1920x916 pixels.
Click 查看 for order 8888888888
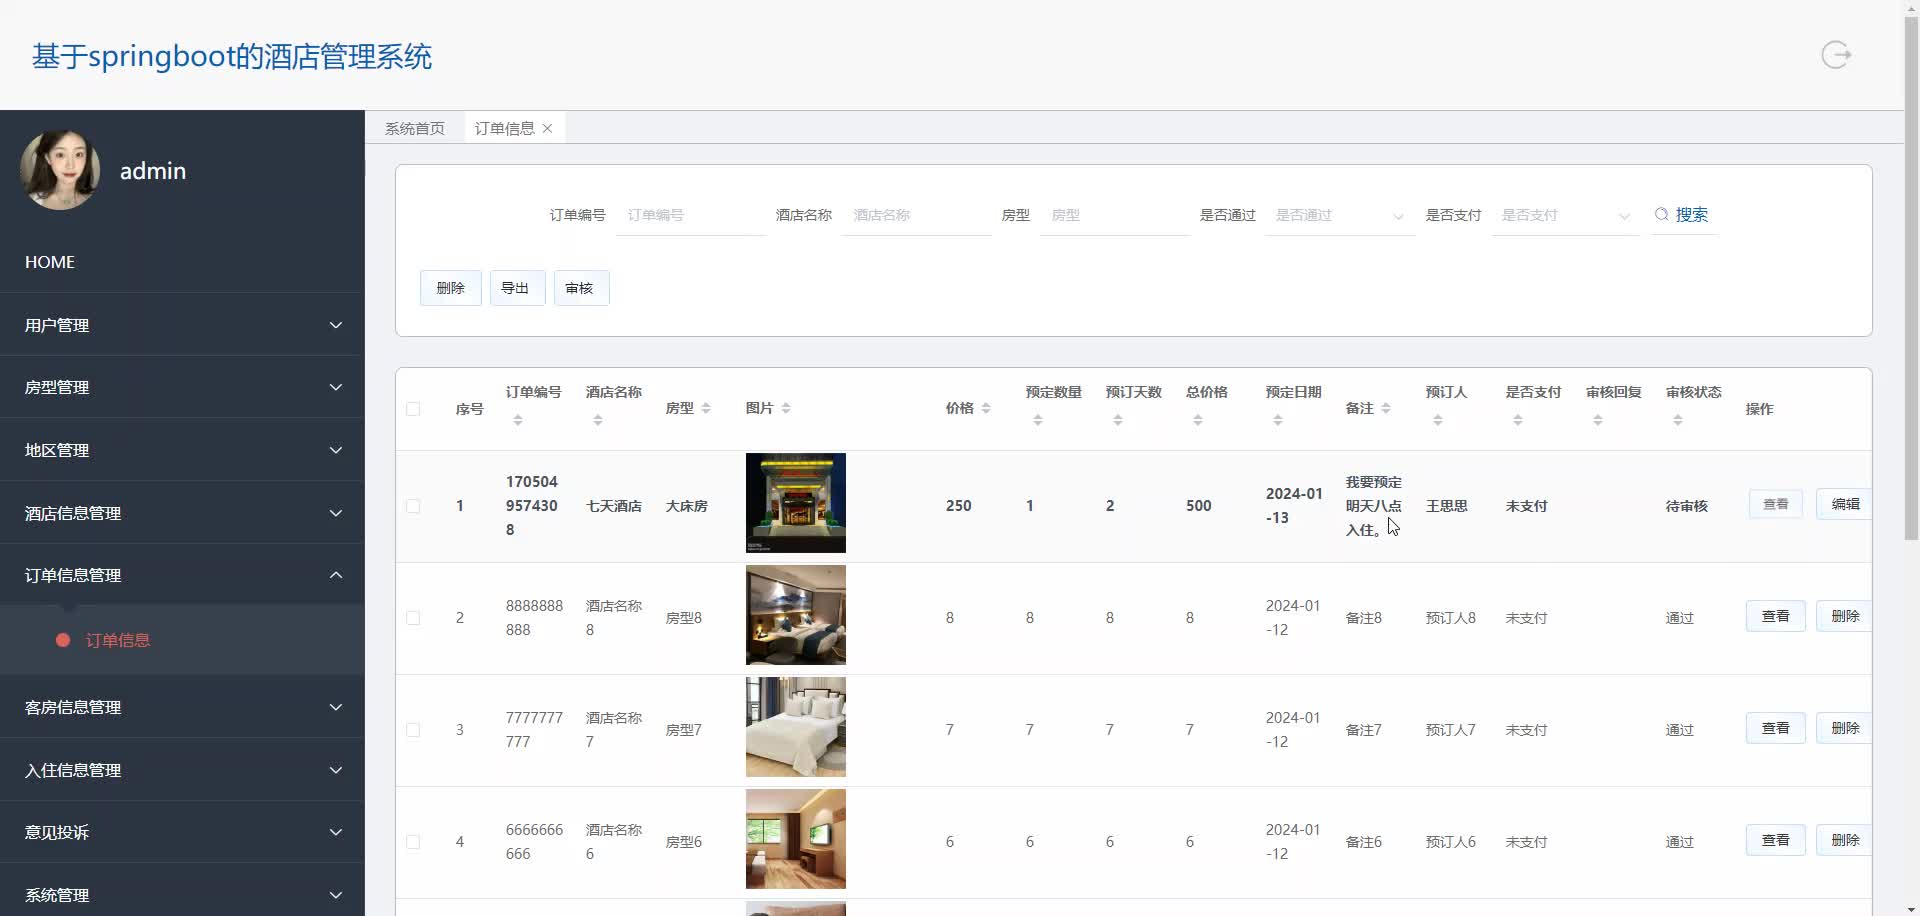(x=1776, y=616)
